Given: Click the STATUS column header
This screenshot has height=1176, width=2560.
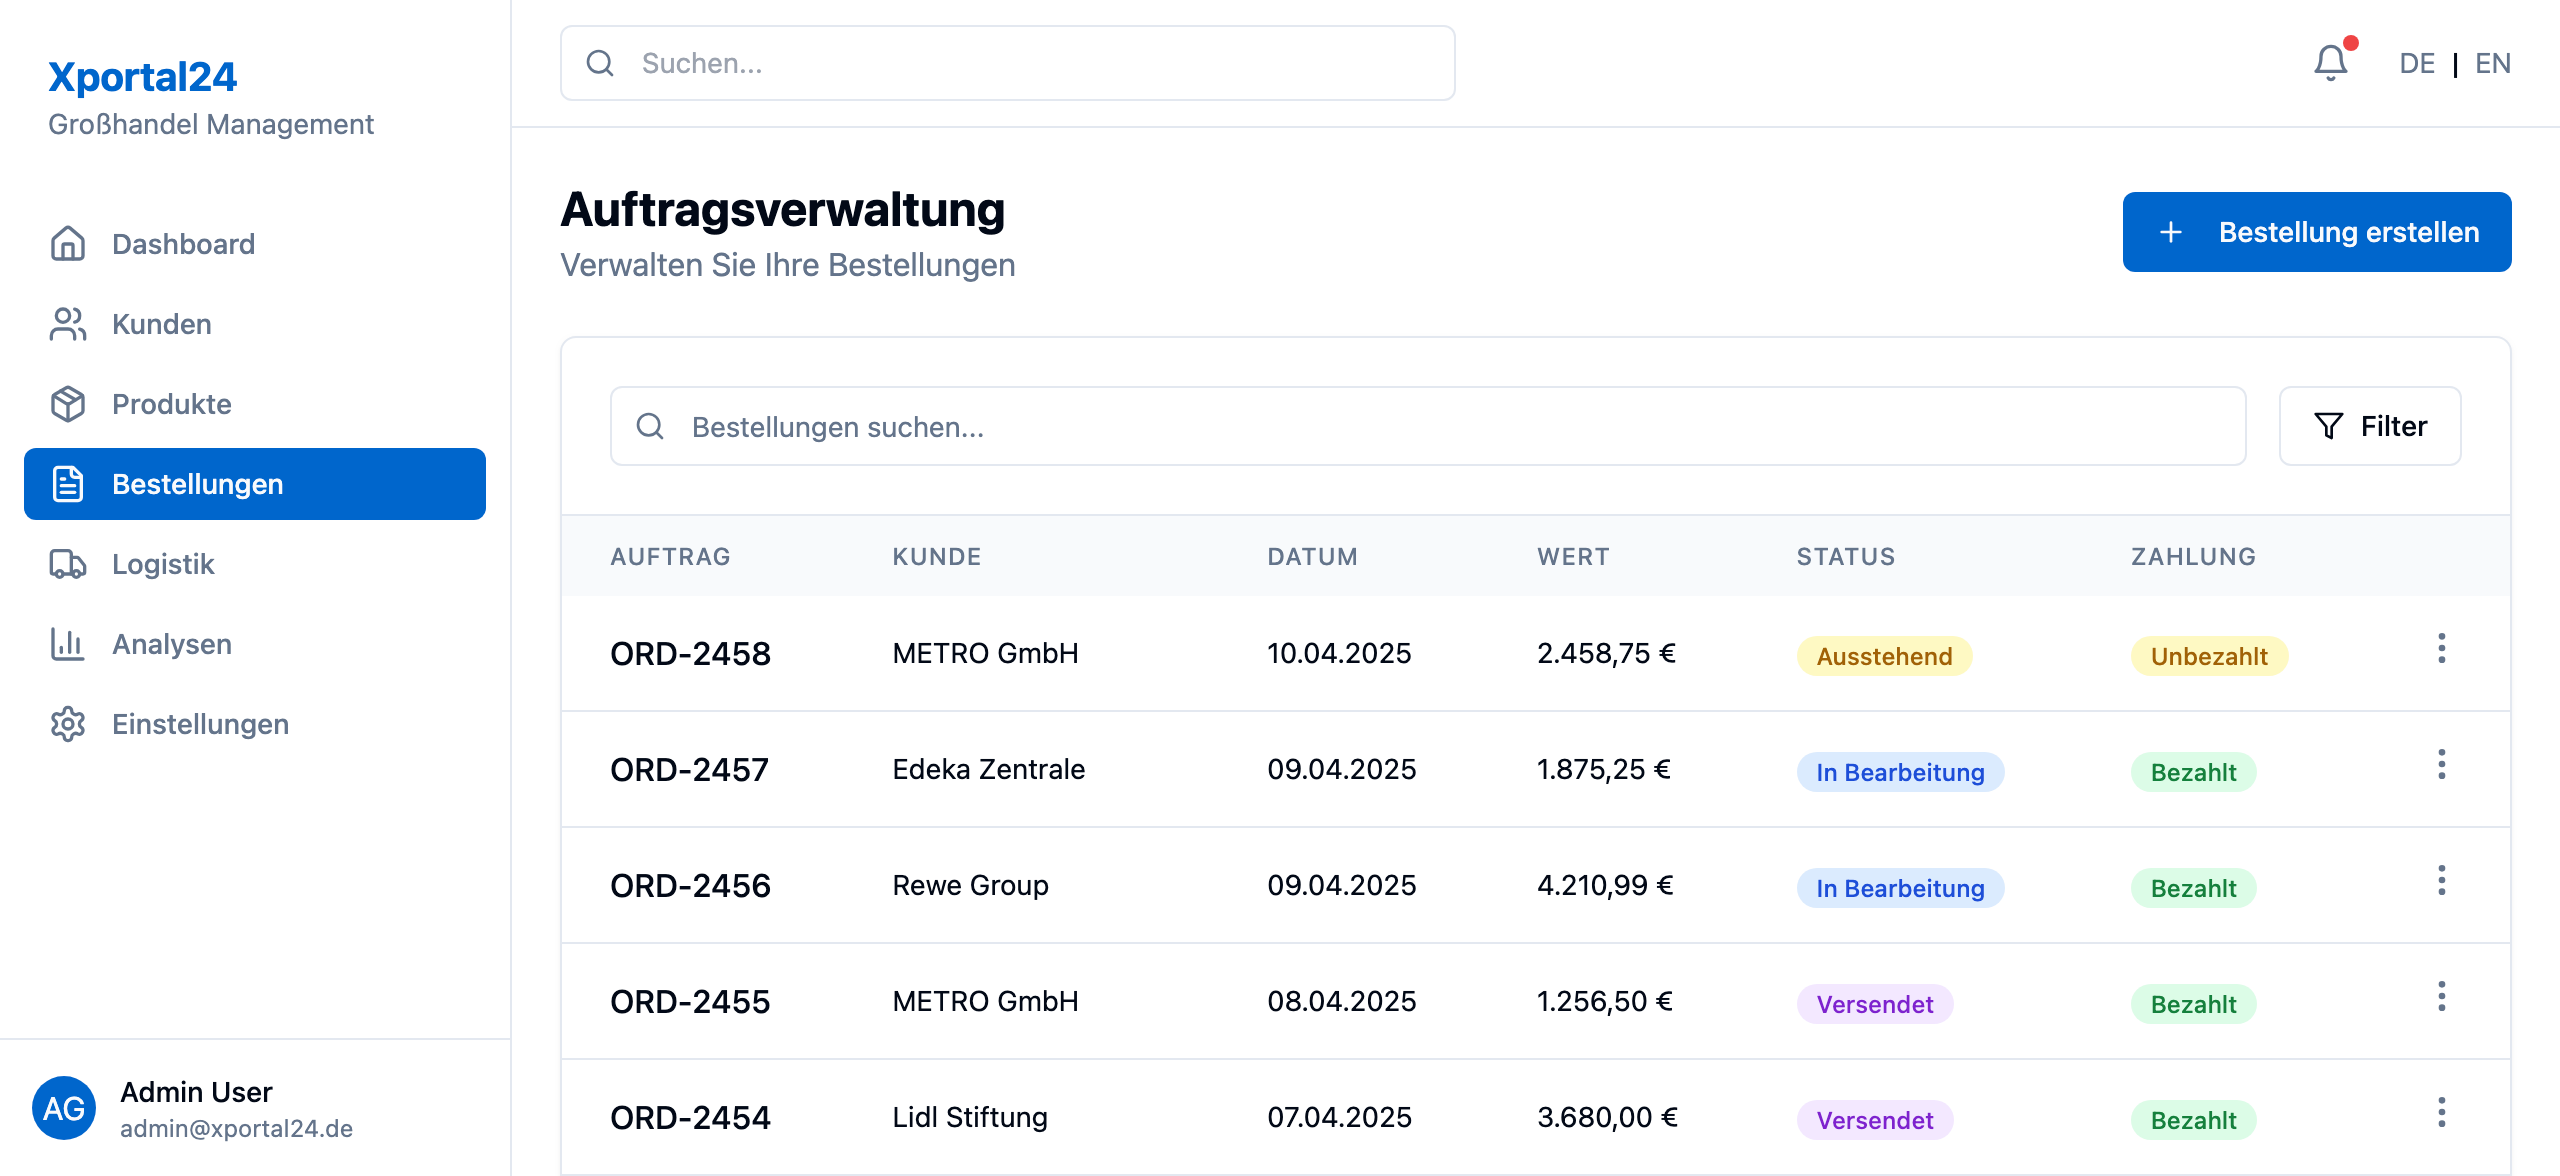Looking at the screenshot, I should (1846, 557).
